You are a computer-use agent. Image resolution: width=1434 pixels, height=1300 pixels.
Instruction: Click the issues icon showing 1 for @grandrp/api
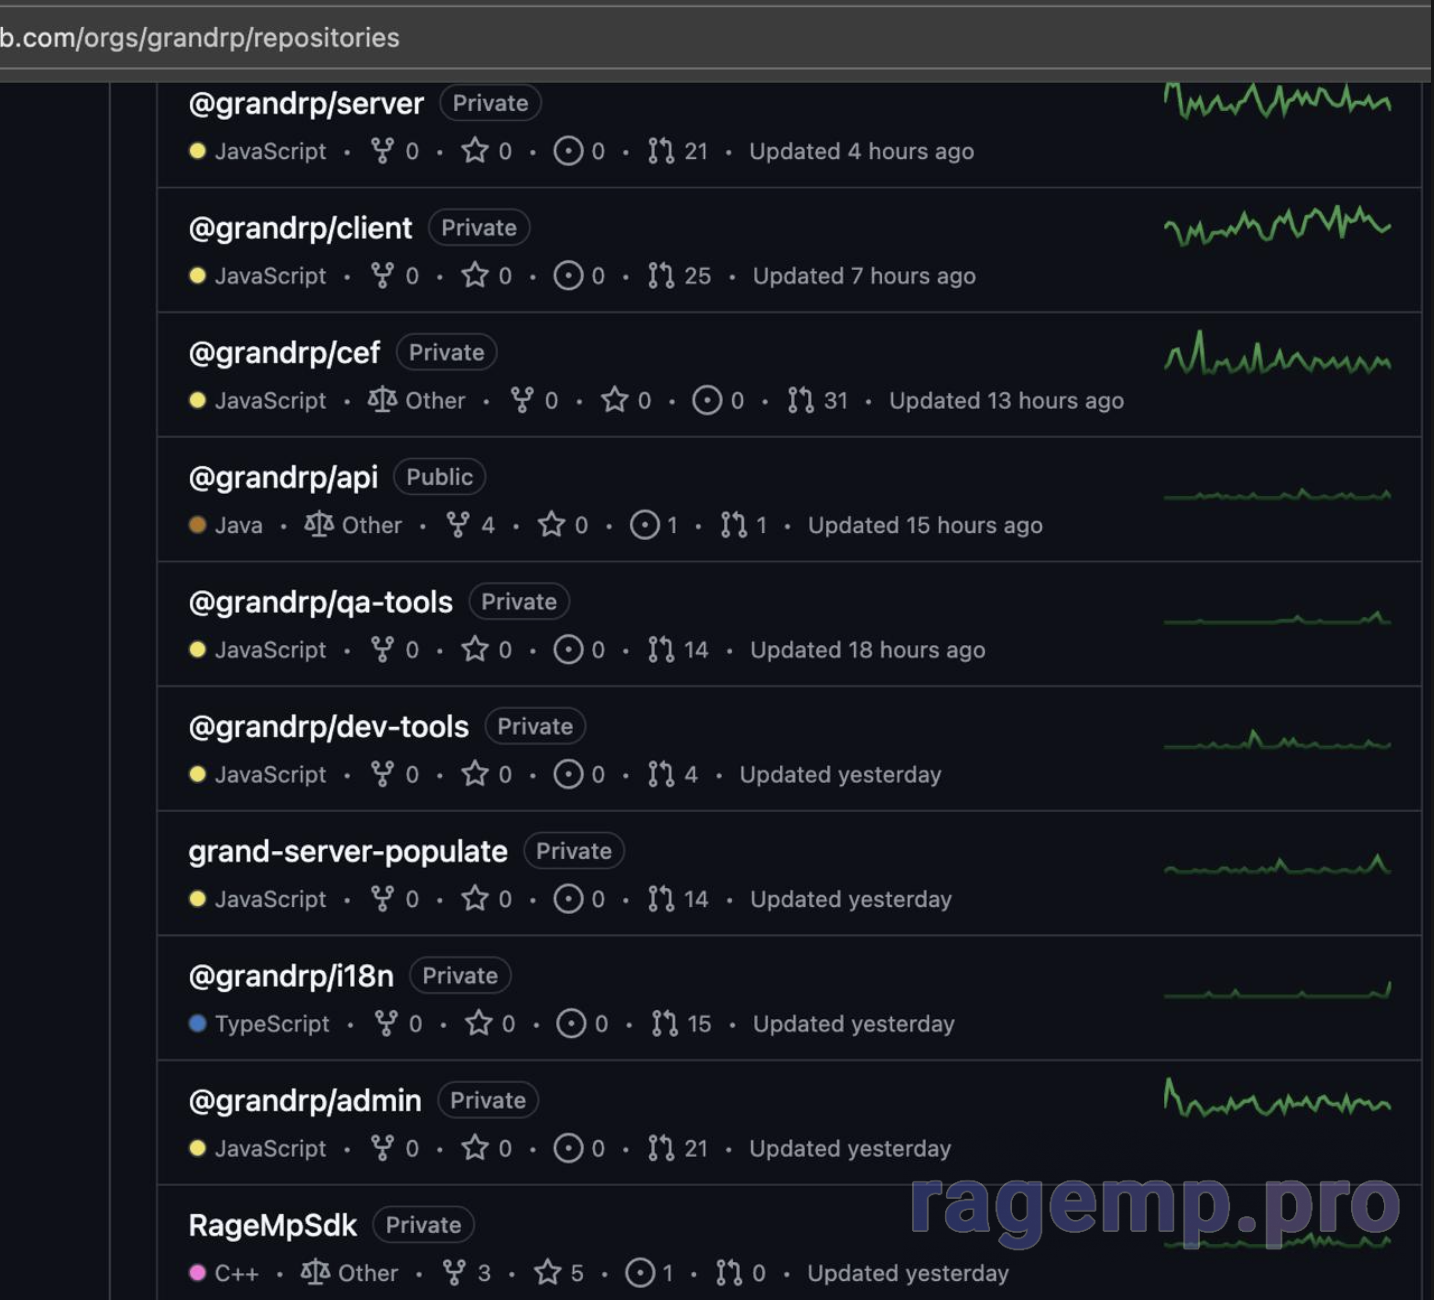(x=645, y=524)
